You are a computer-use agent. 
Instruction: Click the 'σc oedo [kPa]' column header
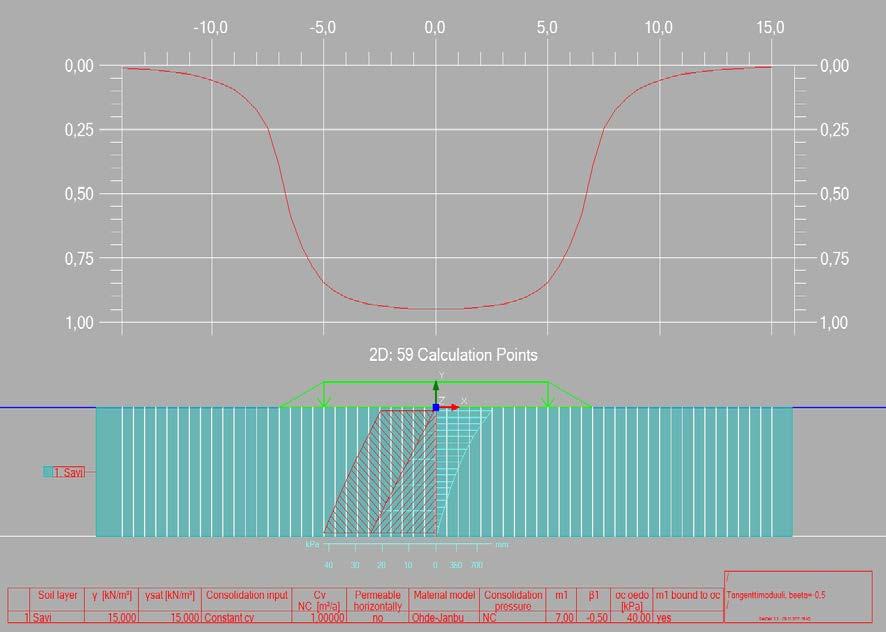tap(632, 600)
